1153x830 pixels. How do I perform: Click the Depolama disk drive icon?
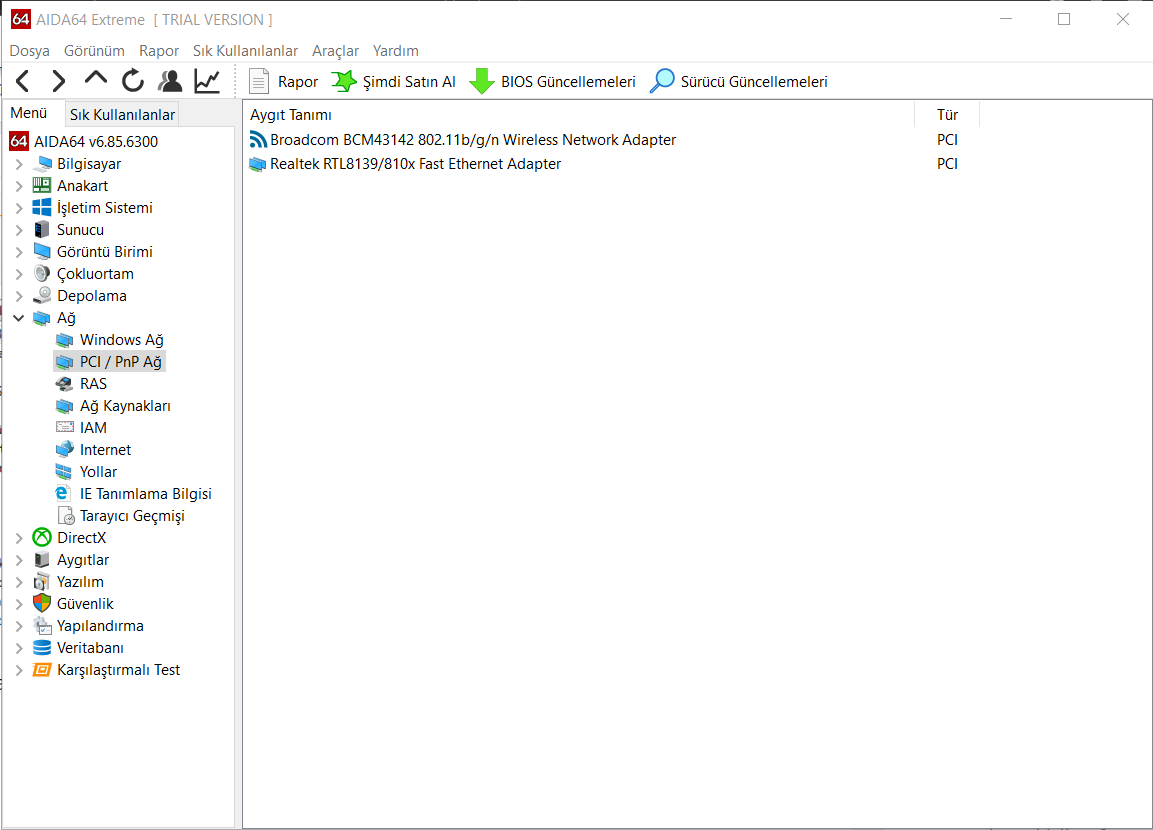42,296
